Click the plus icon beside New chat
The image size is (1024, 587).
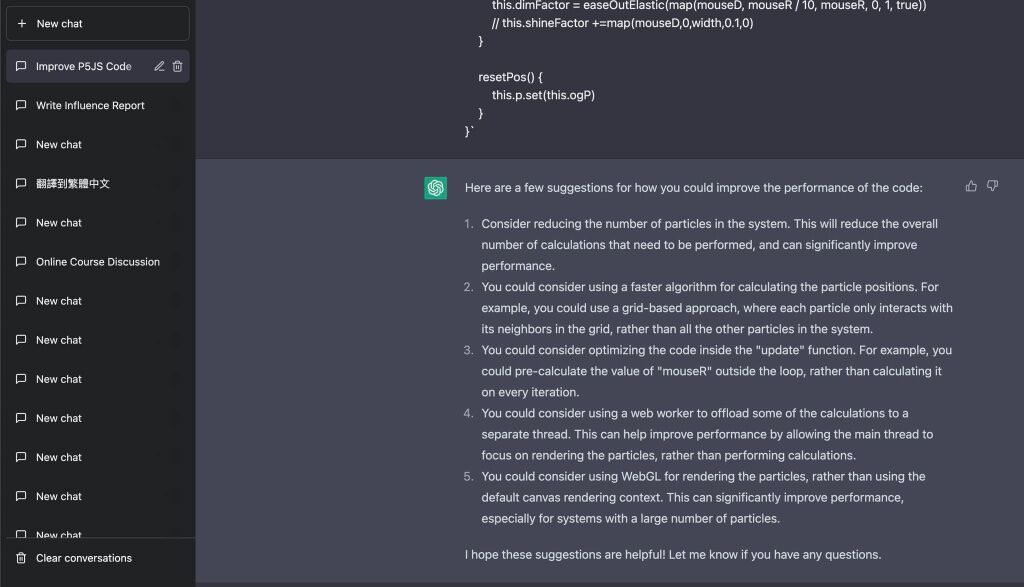pos(22,24)
